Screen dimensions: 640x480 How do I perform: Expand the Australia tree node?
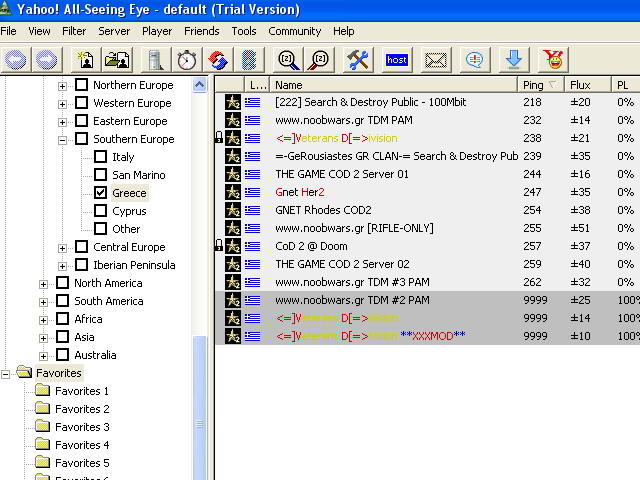(43, 356)
